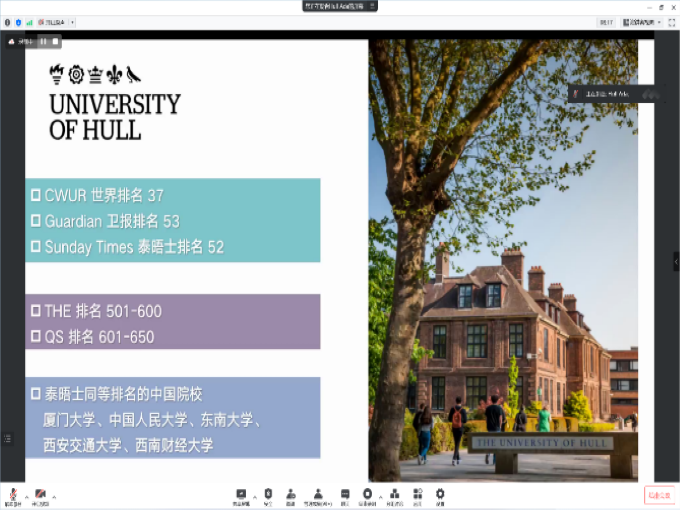Viewport: 680px width, 510px height.
Task: Open the meeting info icon at top left
Action: click(8, 22)
